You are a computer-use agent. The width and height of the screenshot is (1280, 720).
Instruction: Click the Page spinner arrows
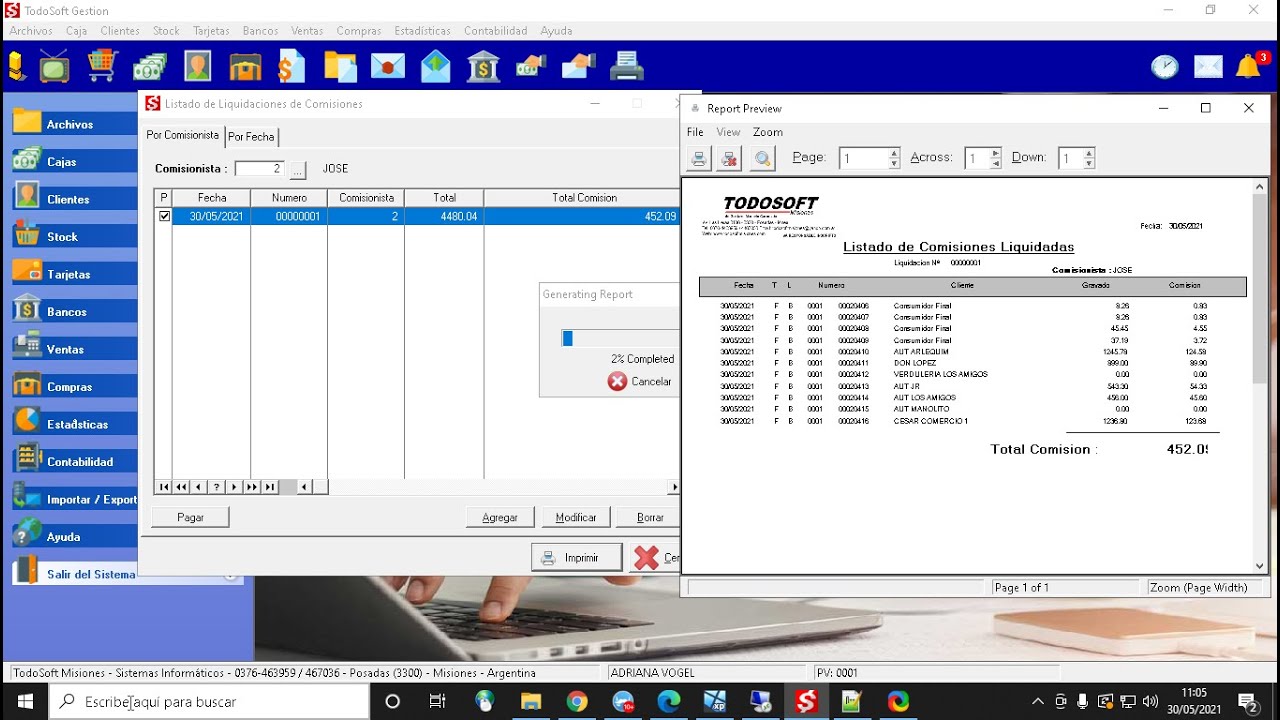893,158
